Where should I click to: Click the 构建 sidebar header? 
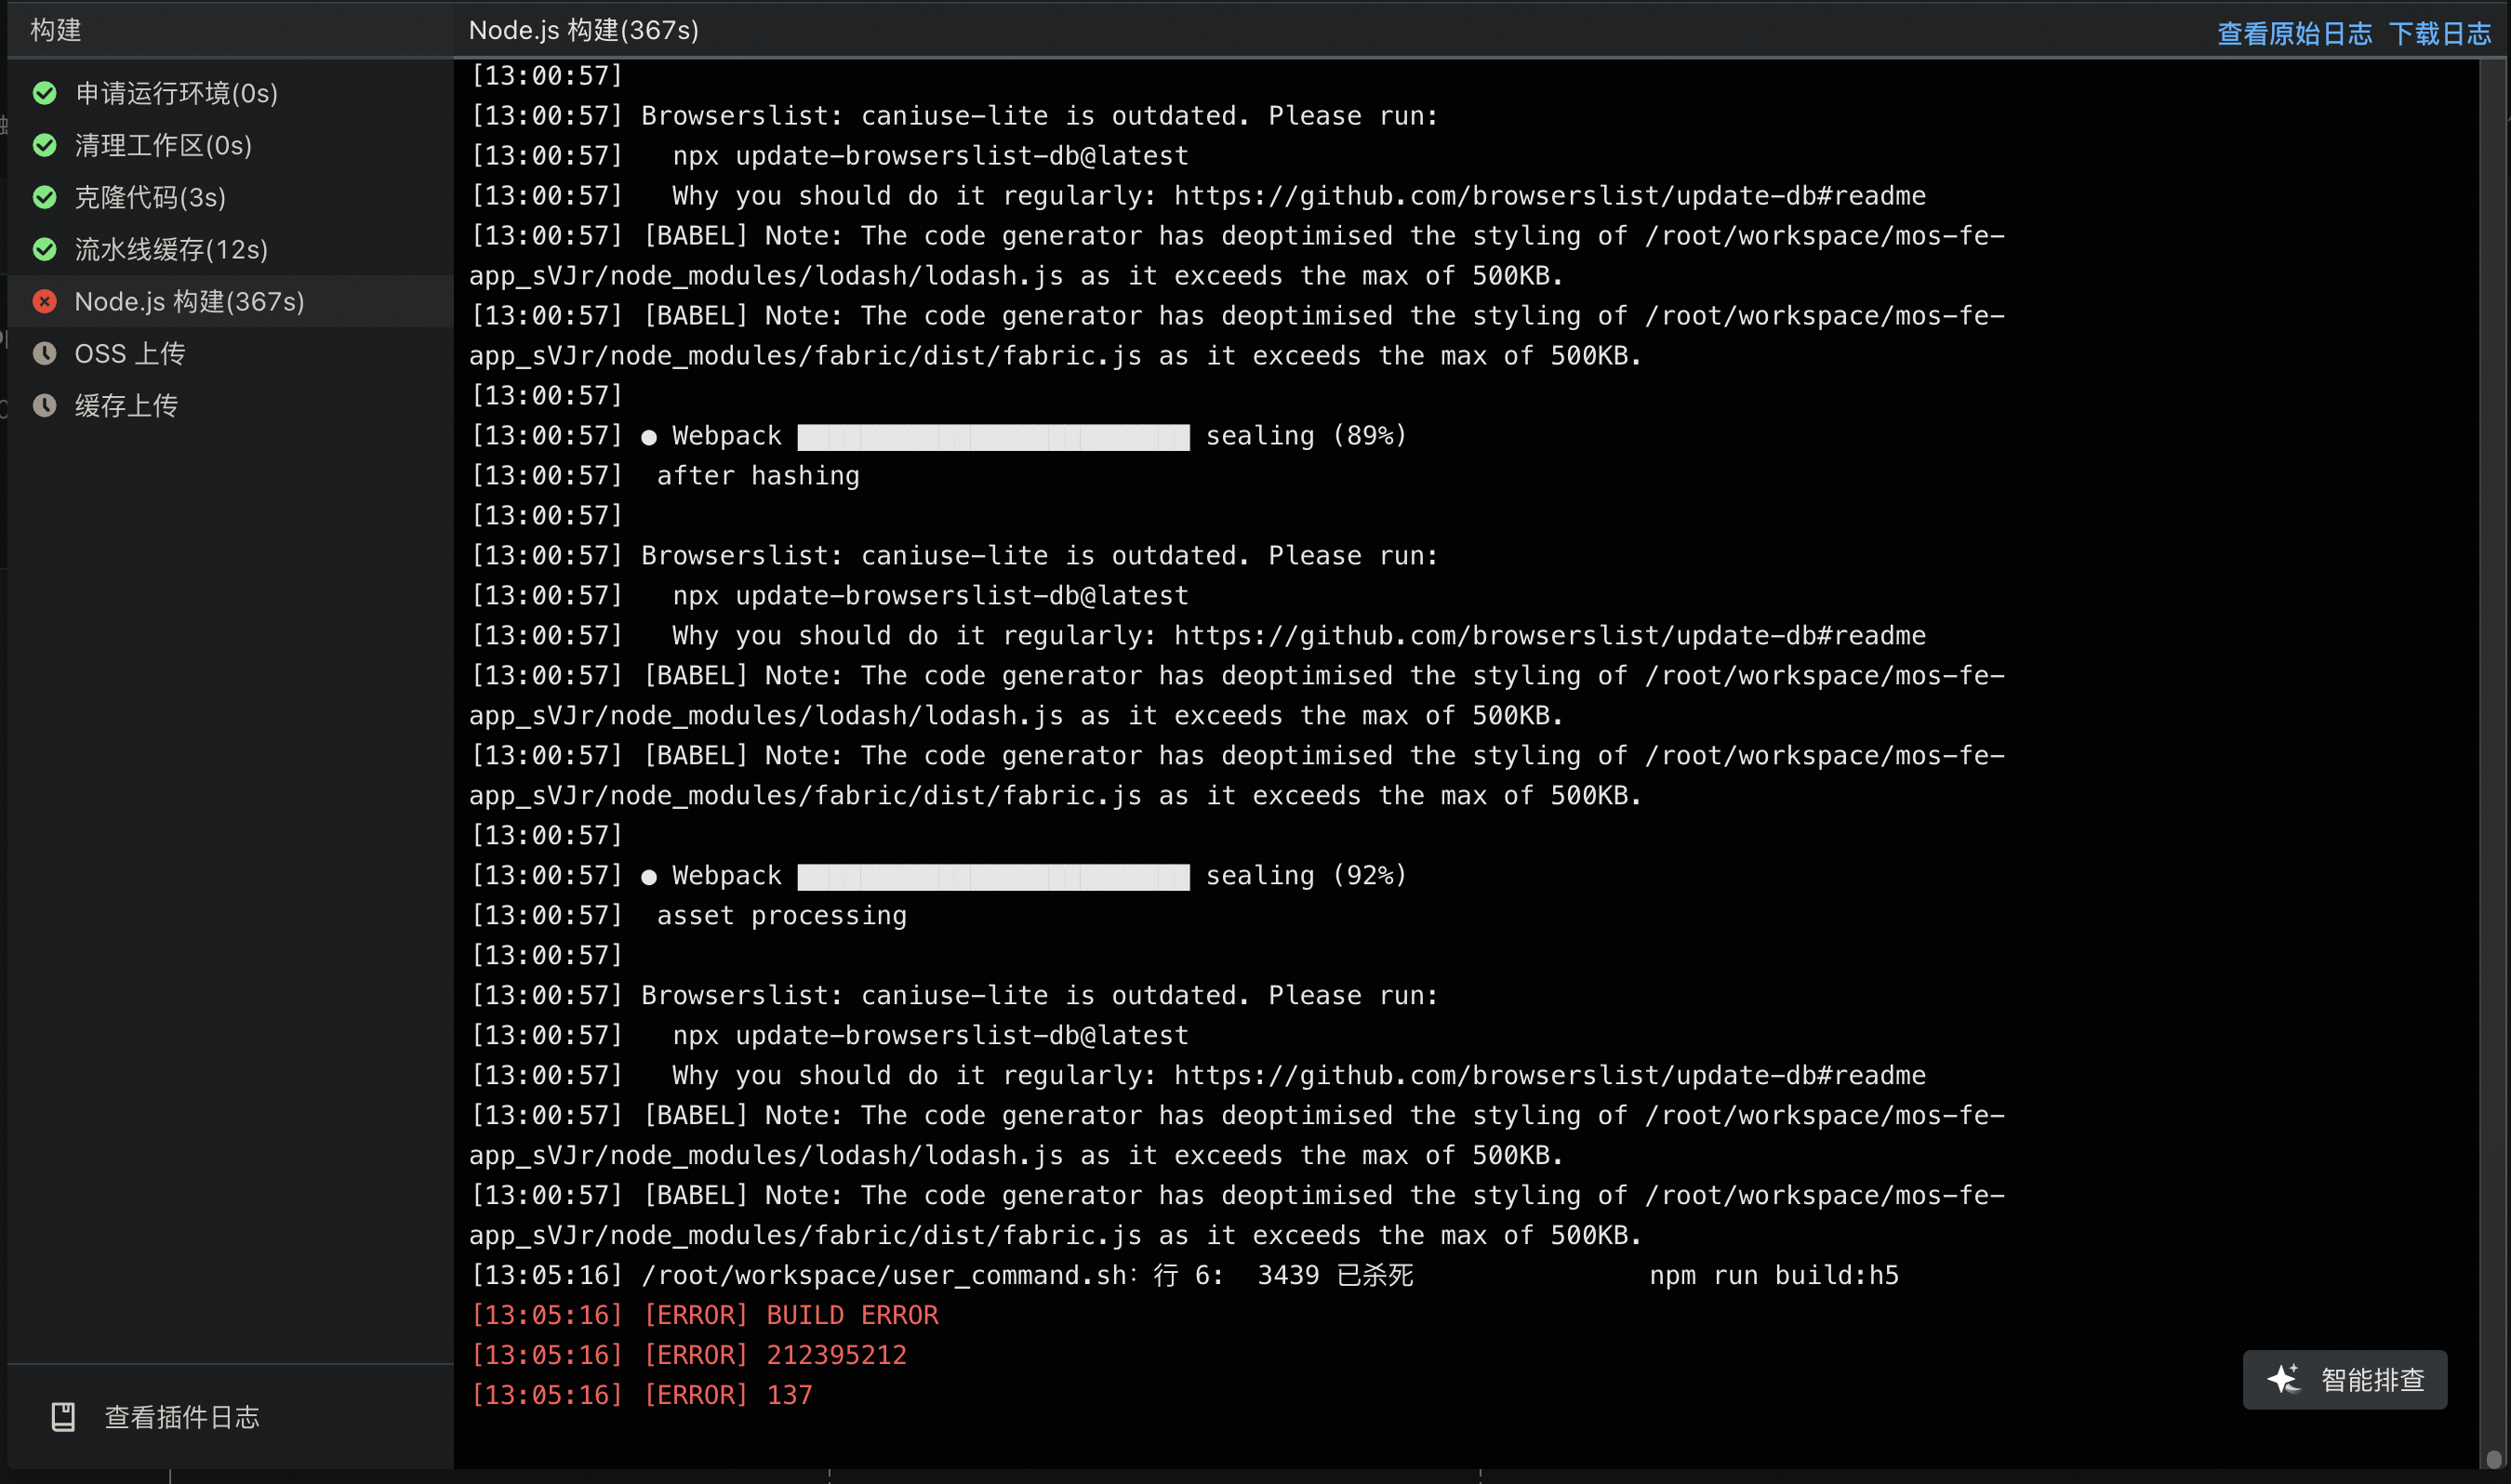56,30
